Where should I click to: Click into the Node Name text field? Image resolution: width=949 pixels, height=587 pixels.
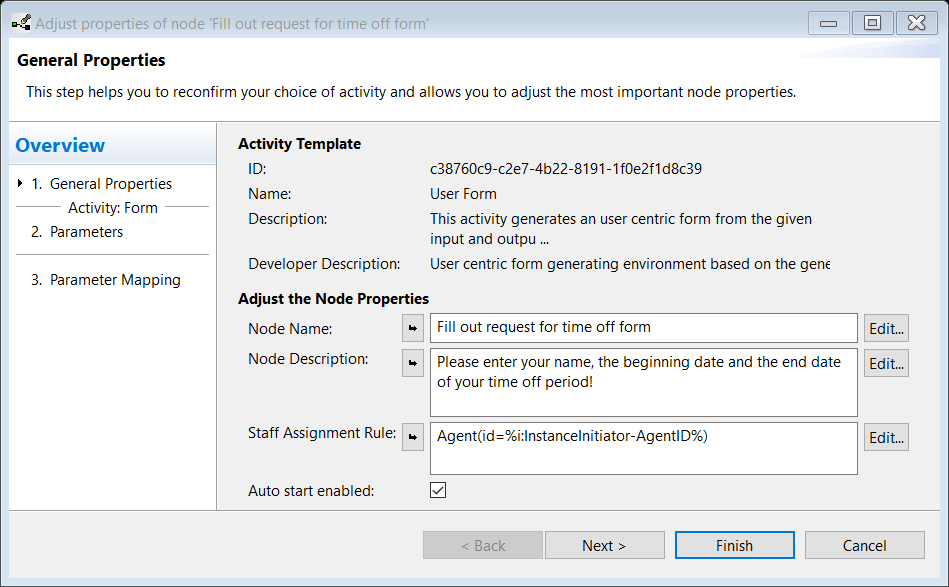pyautogui.click(x=643, y=328)
